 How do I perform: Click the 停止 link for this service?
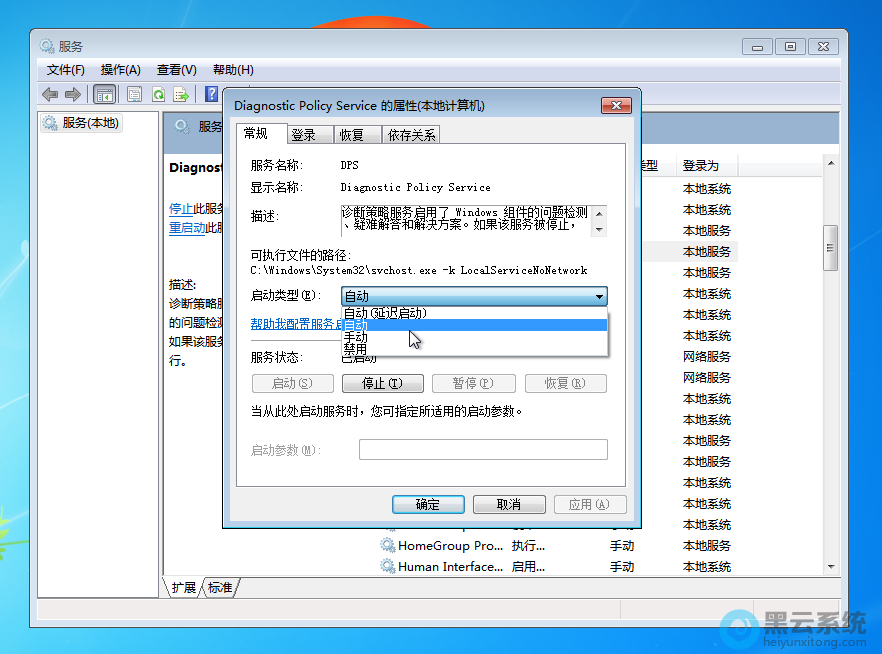pyautogui.click(x=181, y=209)
